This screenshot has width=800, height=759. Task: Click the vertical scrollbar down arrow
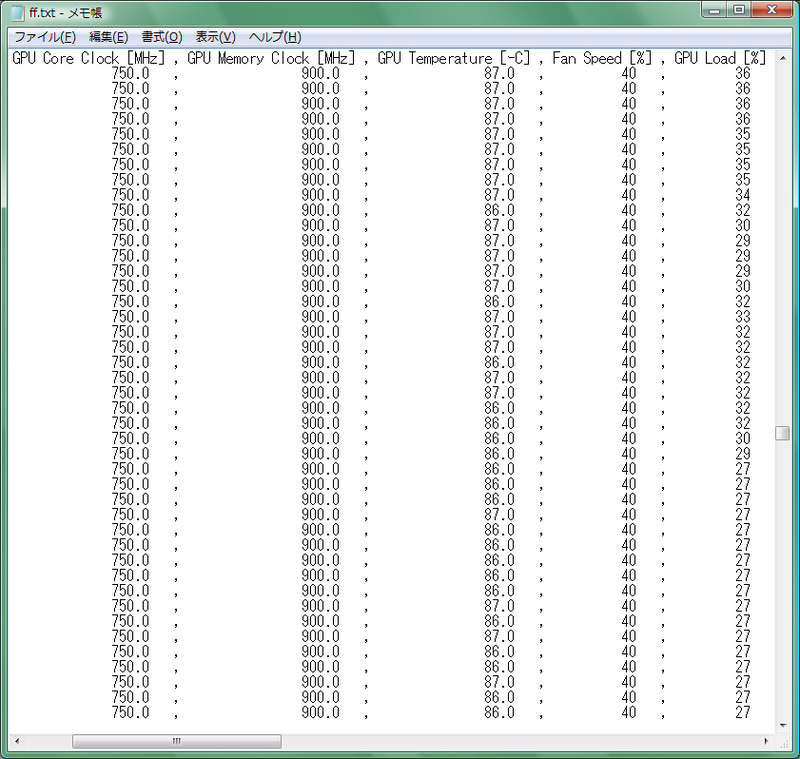(x=783, y=725)
